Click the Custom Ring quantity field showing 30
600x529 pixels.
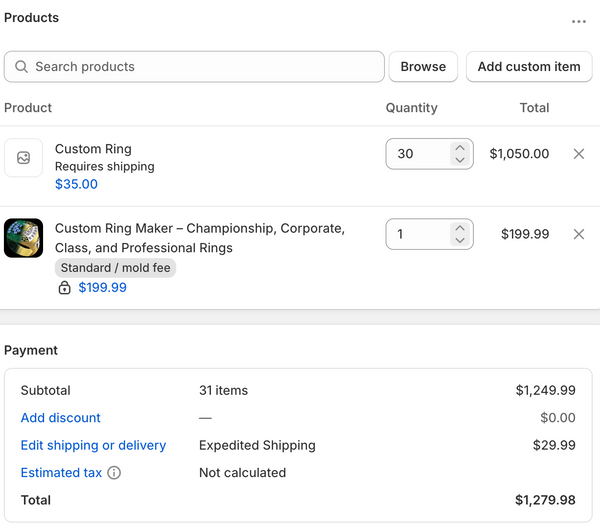tap(418, 154)
